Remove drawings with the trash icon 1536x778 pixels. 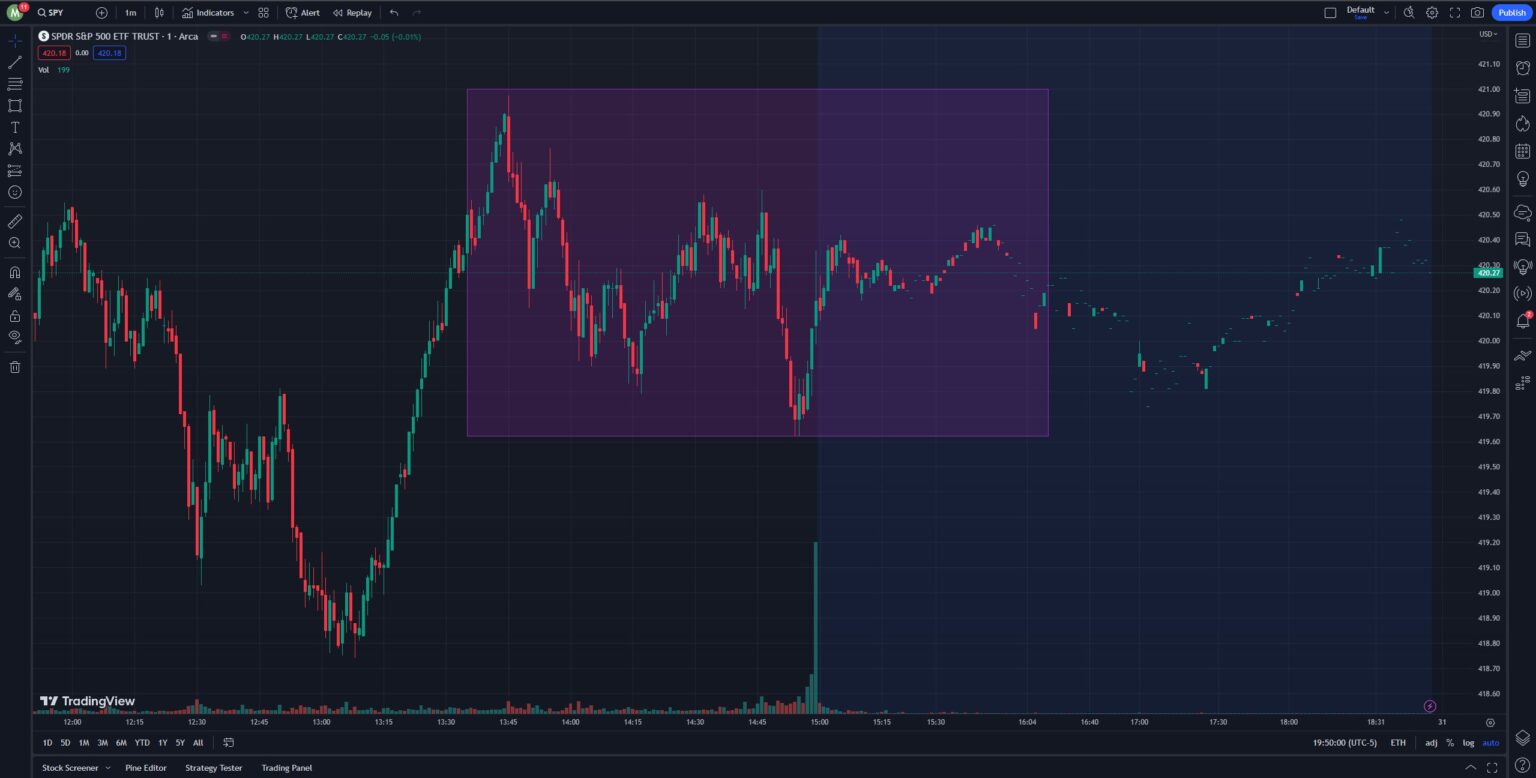pos(14,366)
